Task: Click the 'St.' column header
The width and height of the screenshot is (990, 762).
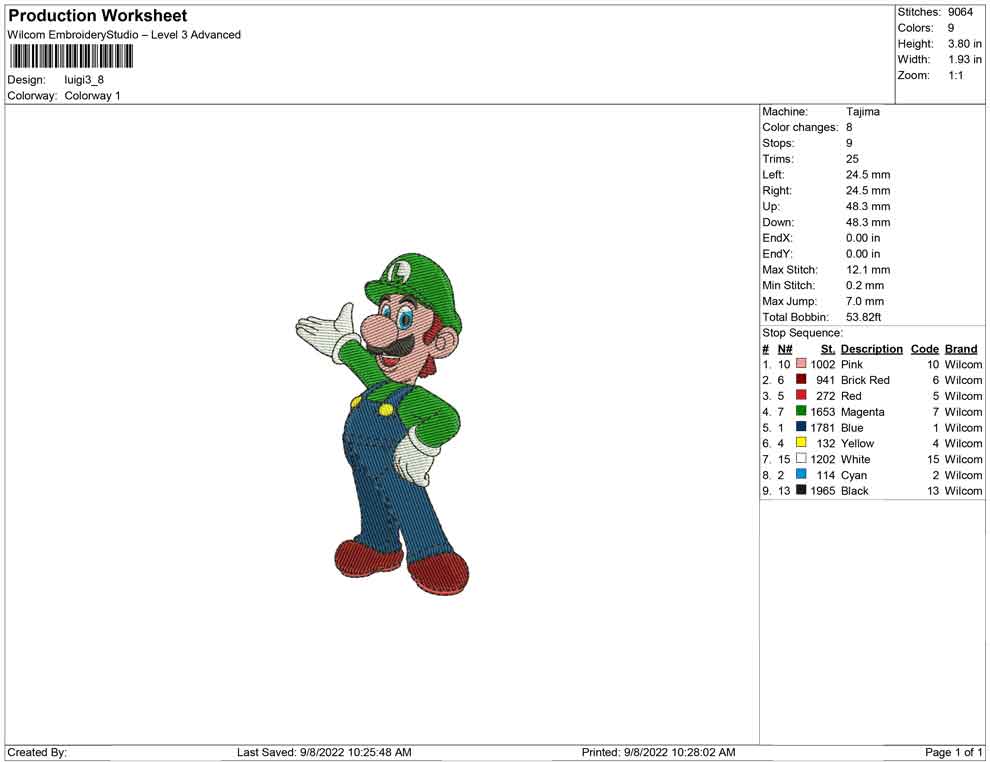Action: [827, 349]
